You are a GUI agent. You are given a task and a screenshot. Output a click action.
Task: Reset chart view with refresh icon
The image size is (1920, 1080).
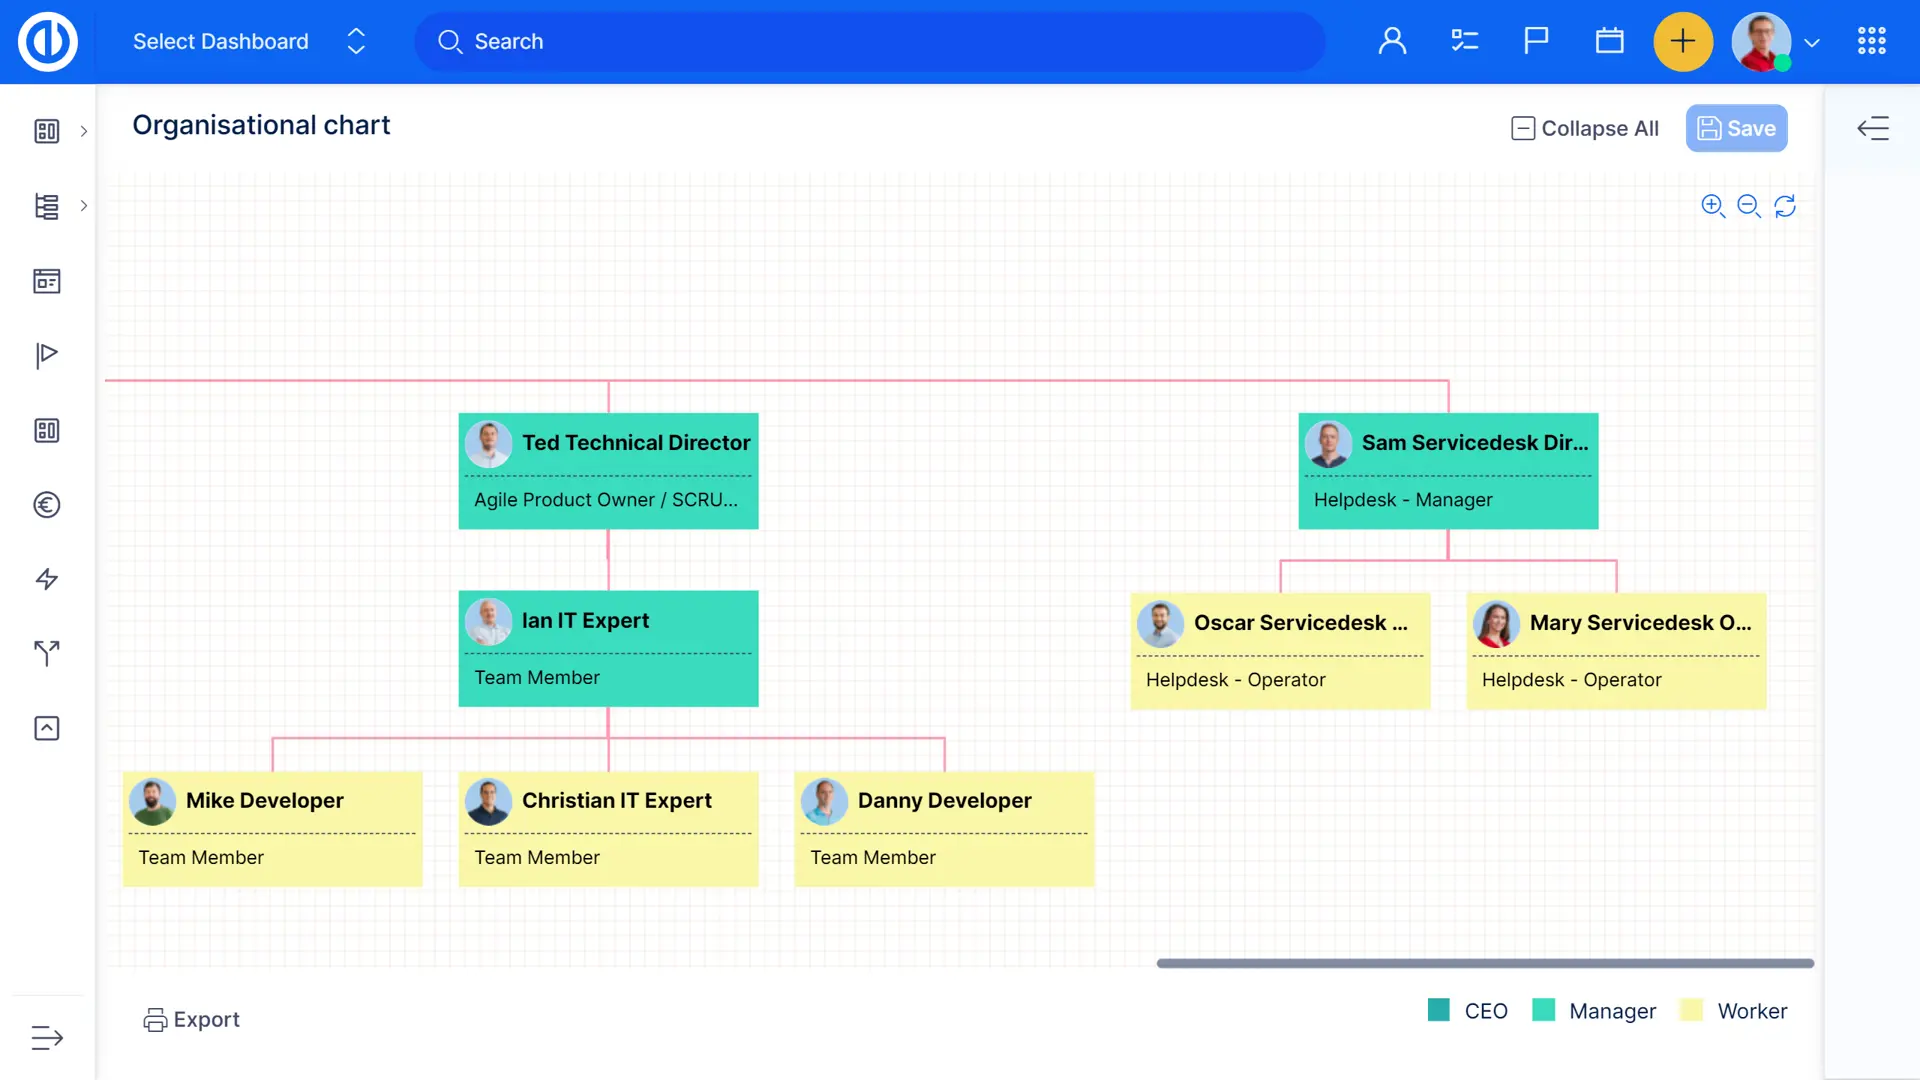click(1785, 206)
